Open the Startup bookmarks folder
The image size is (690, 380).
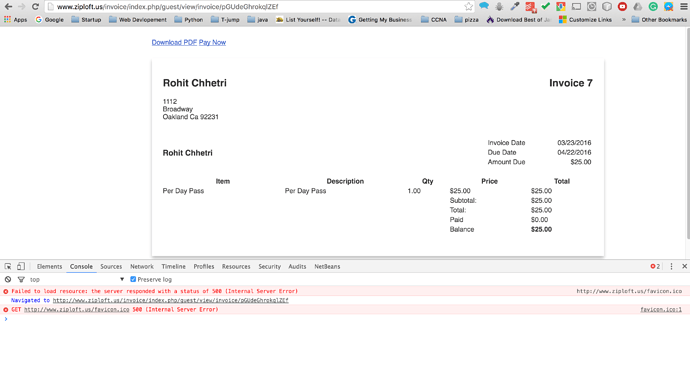tap(86, 20)
